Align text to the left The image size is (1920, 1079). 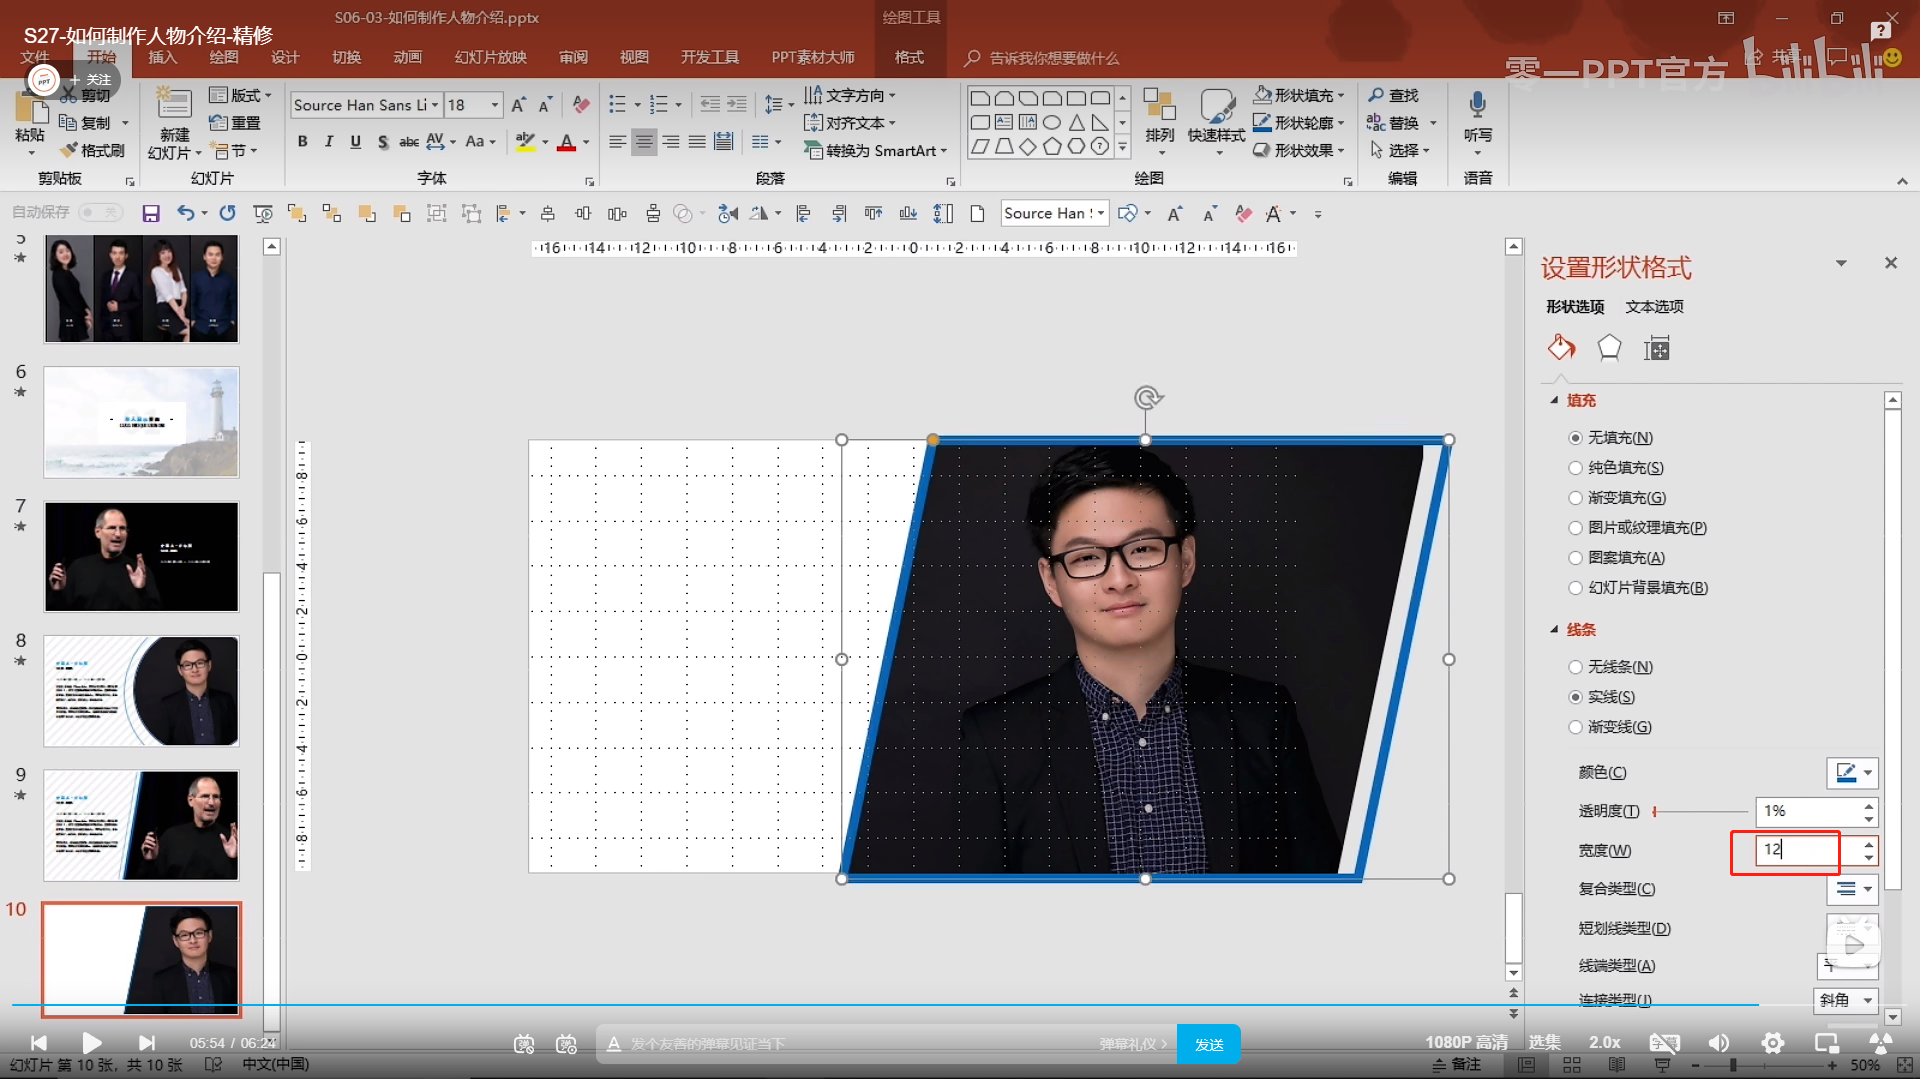pyautogui.click(x=618, y=142)
